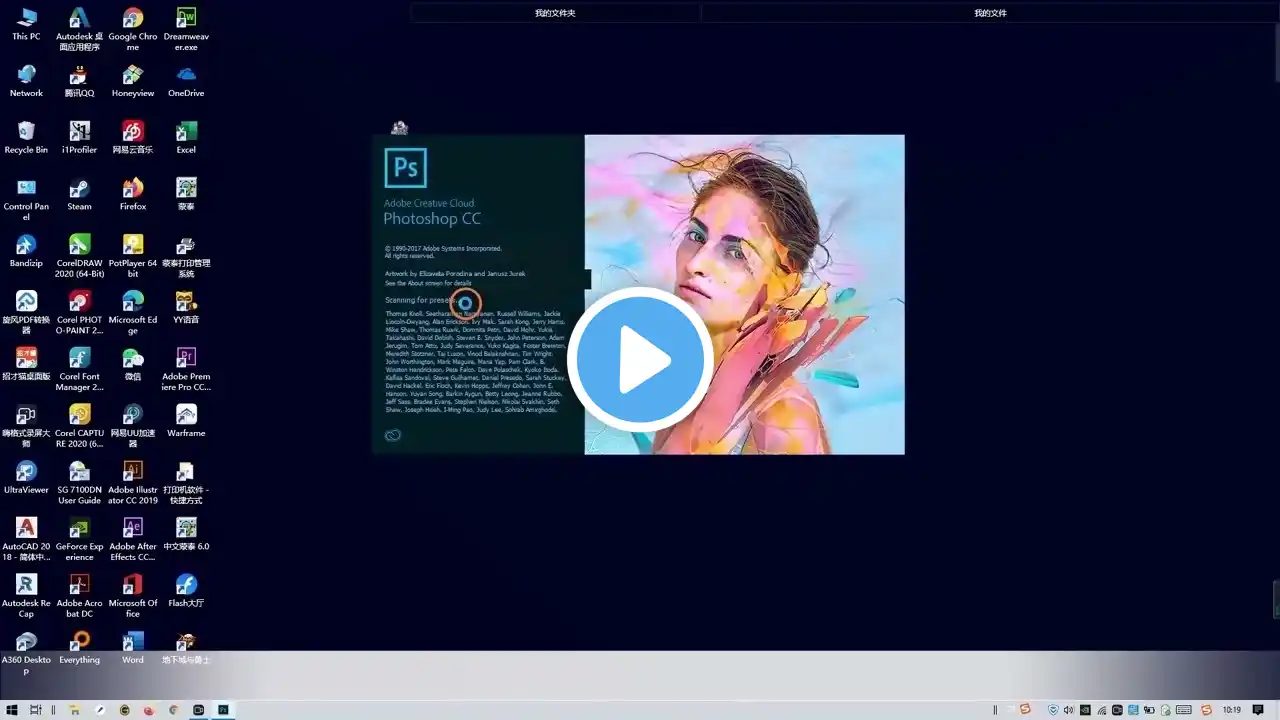Open the Honeyview image viewer shortcut
Screen dimensions: 1280x720
click(x=133, y=81)
